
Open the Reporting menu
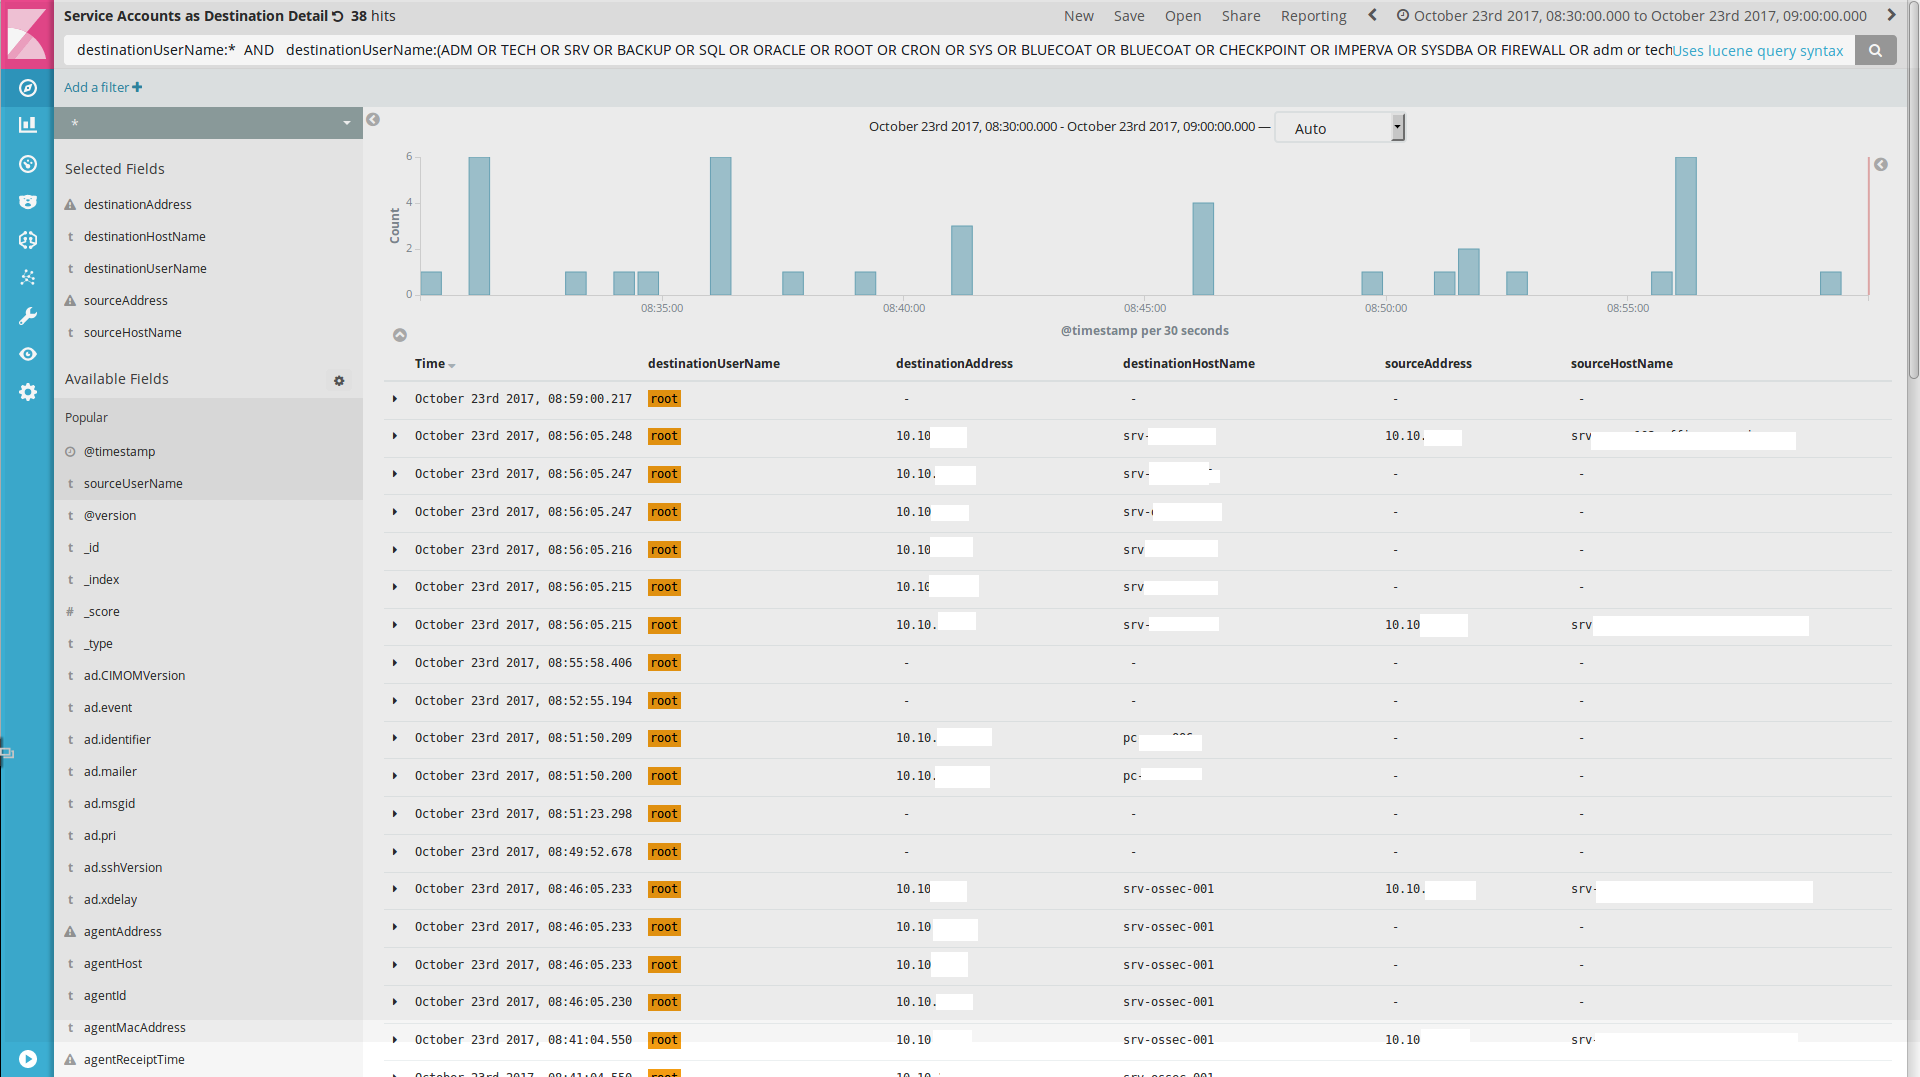(x=1313, y=16)
